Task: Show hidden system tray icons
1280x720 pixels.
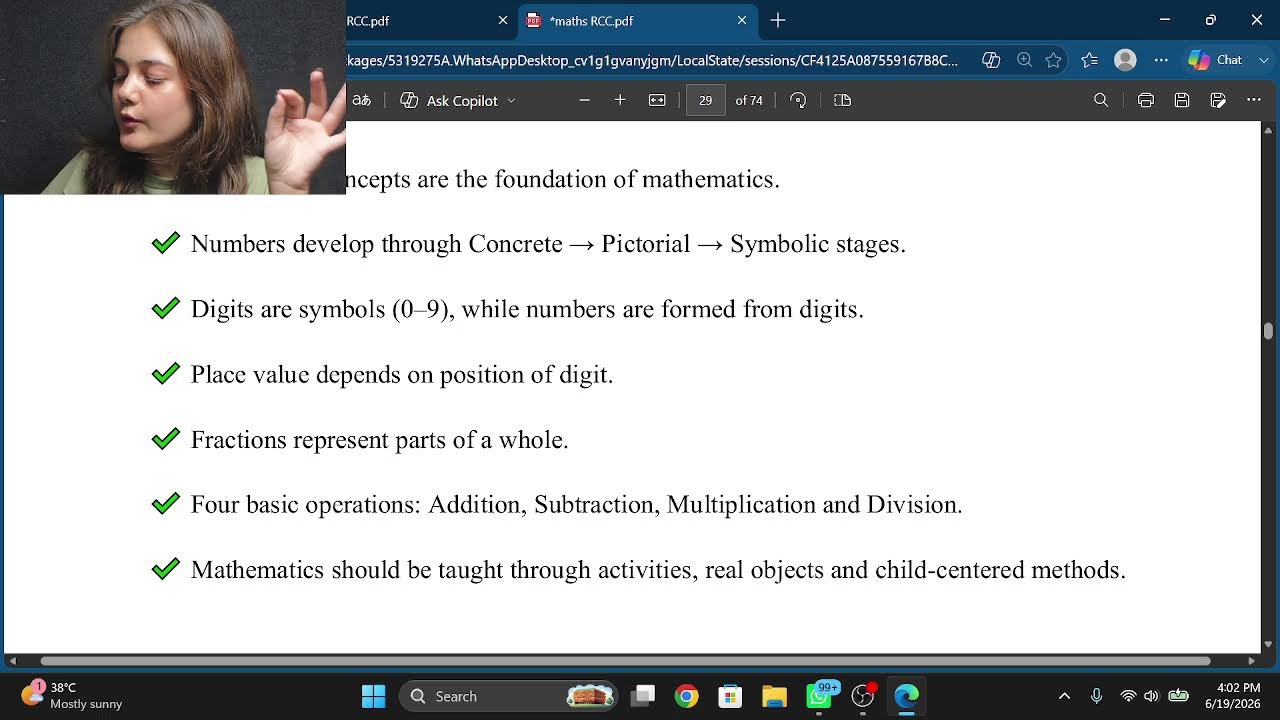Action: [1064, 696]
